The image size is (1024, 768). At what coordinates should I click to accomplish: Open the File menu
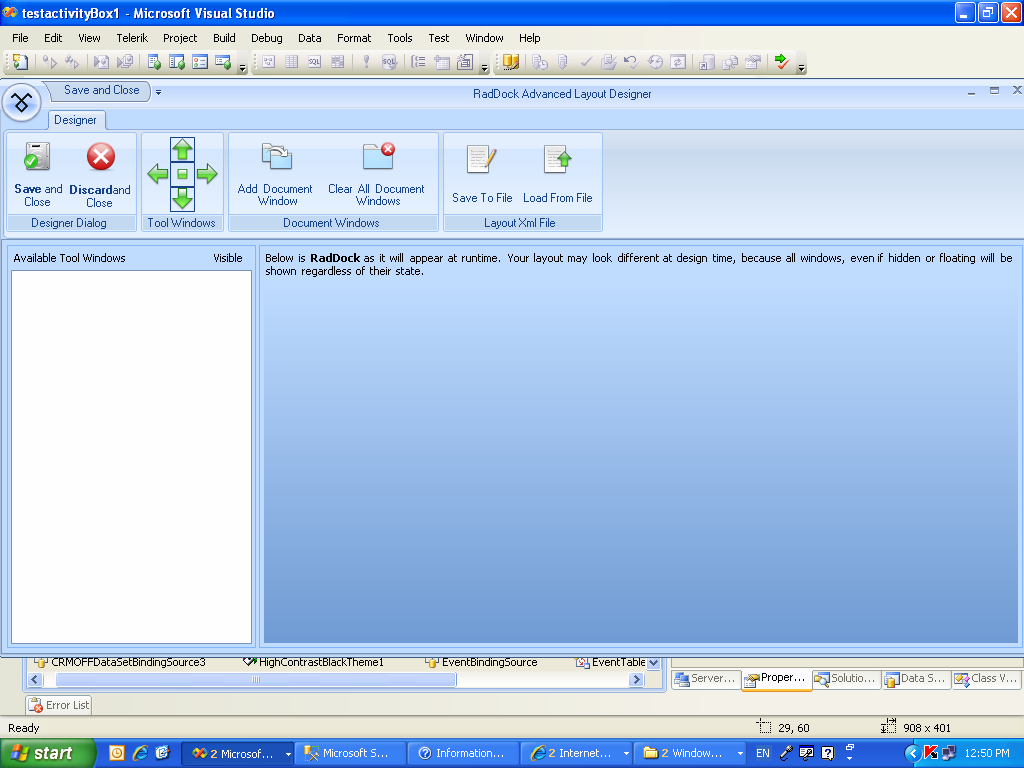[20, 38]
